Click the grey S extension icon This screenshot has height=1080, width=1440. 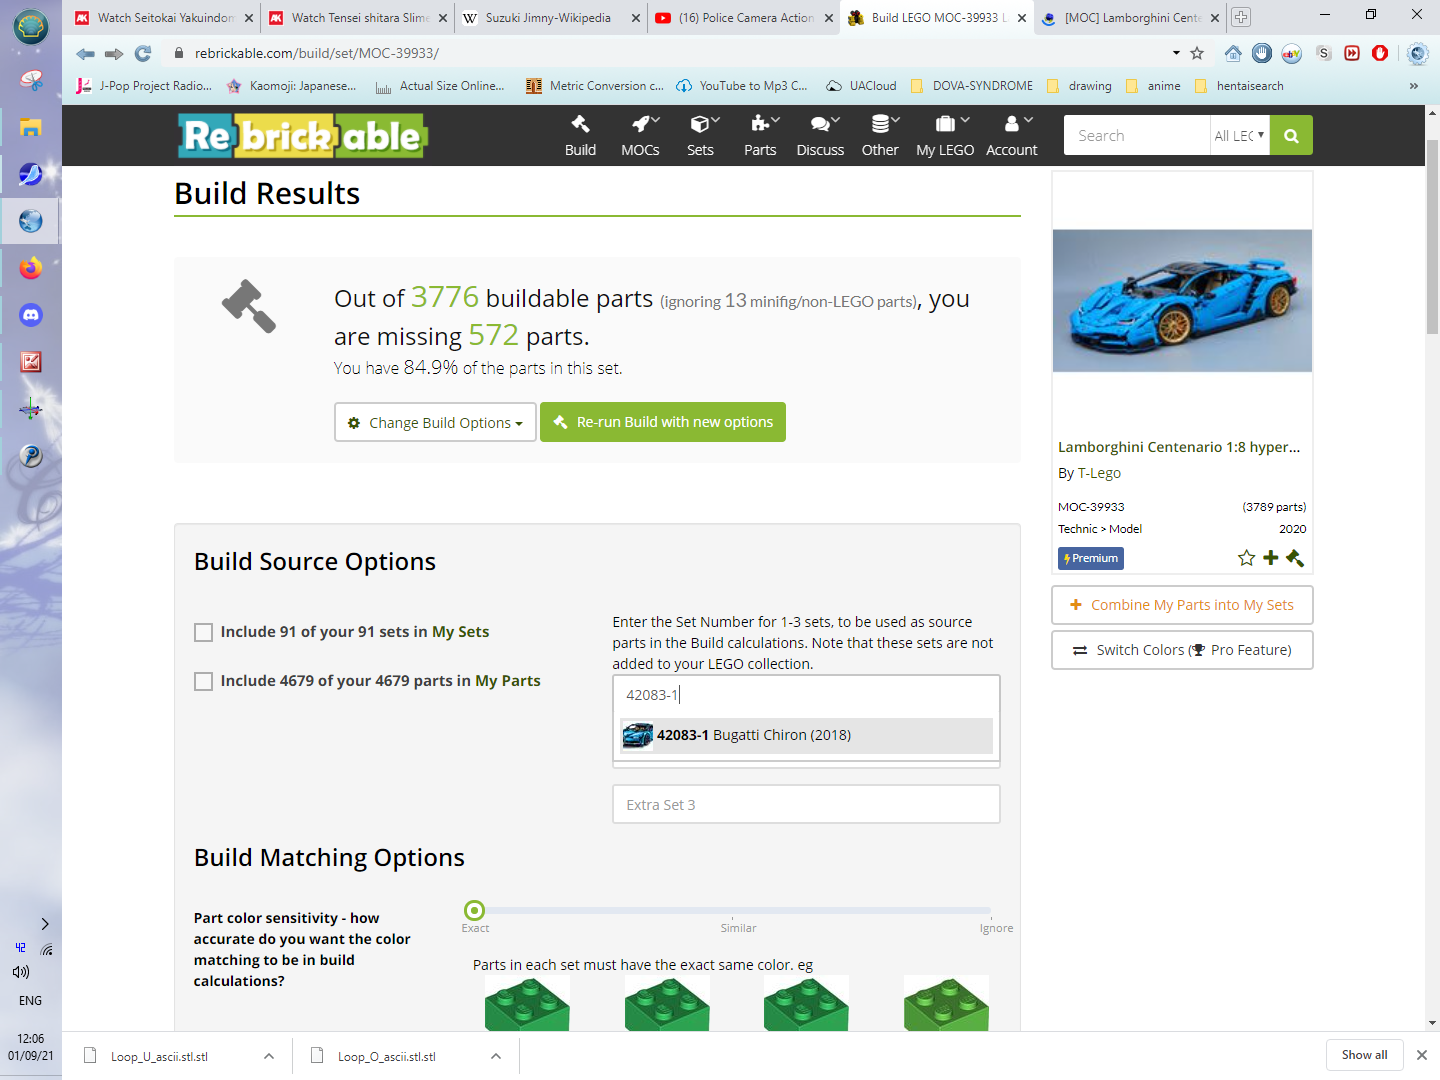pos(1324,53)
